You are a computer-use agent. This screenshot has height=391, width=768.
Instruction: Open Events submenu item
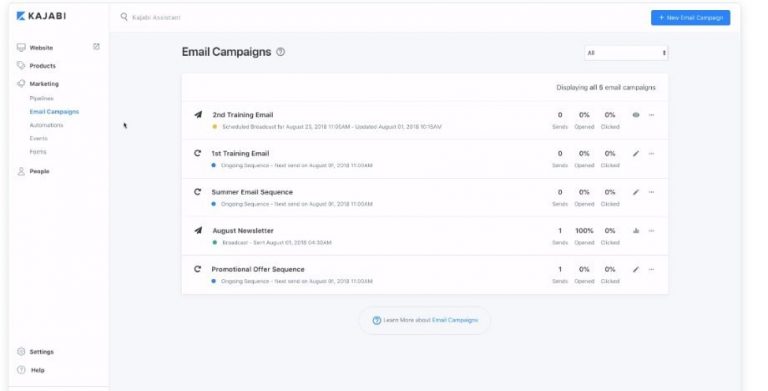[x=39, y=139]
